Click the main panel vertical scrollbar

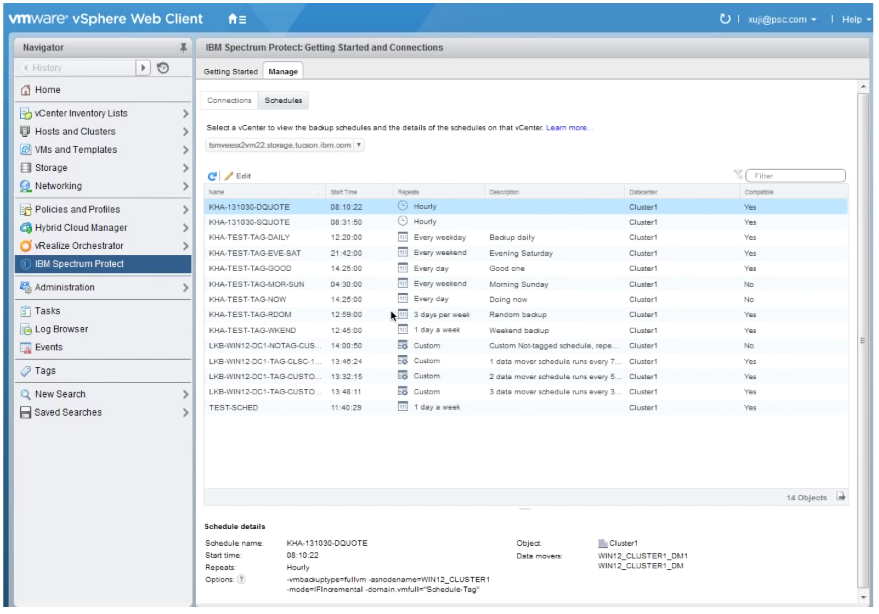tap(863, 340)
